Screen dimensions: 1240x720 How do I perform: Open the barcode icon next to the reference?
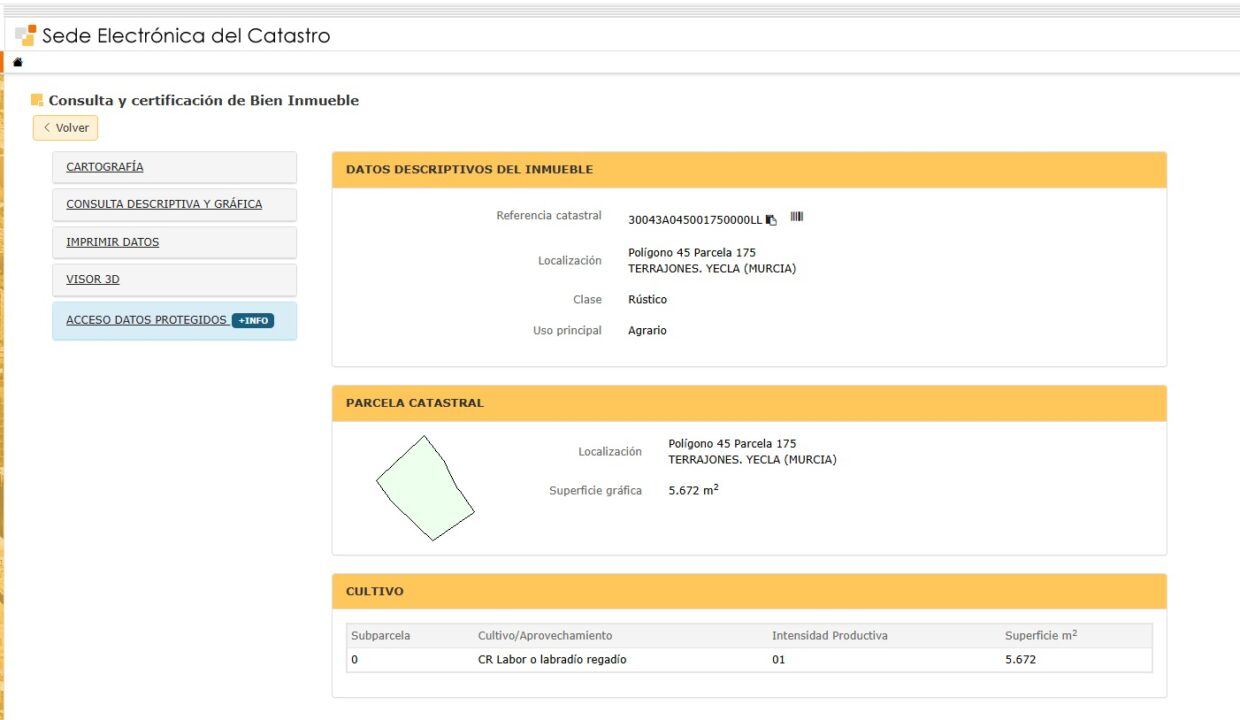(797, 216)
